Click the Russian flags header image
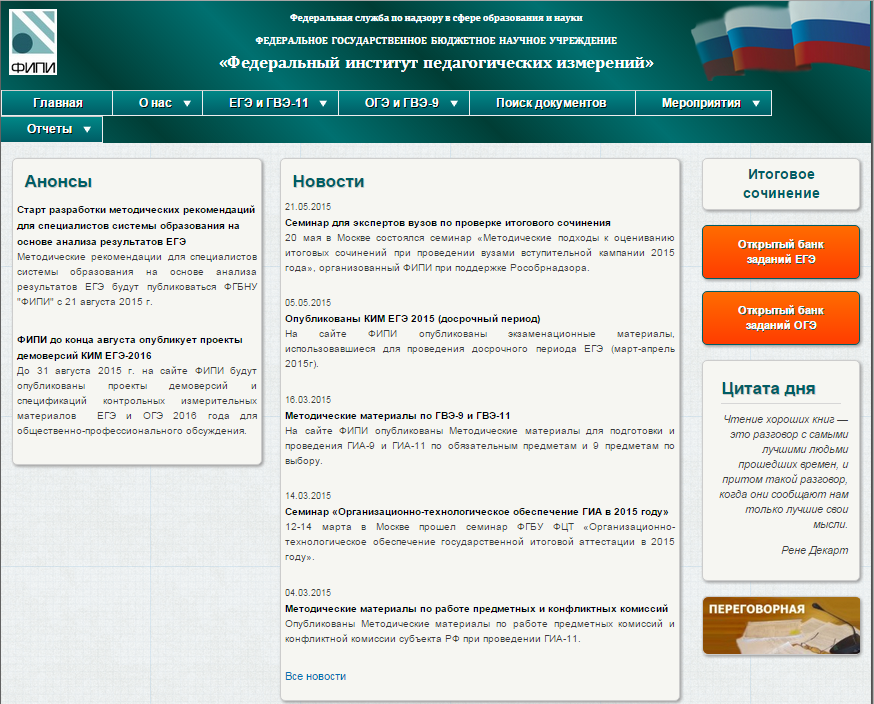Viewport: 874px width, 704px height. pyautogui.click(x=781, y=40)
